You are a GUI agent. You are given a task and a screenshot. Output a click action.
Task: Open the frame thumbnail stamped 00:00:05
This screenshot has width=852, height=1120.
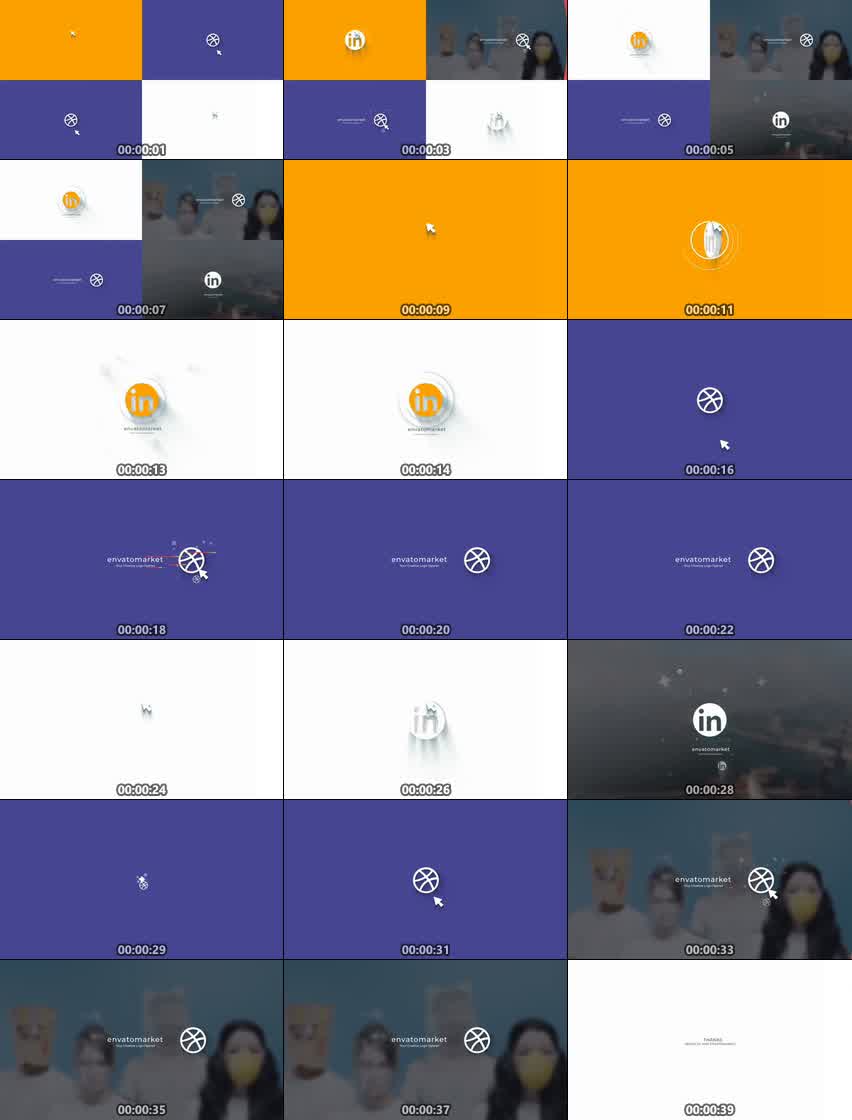tap(710, 79)
